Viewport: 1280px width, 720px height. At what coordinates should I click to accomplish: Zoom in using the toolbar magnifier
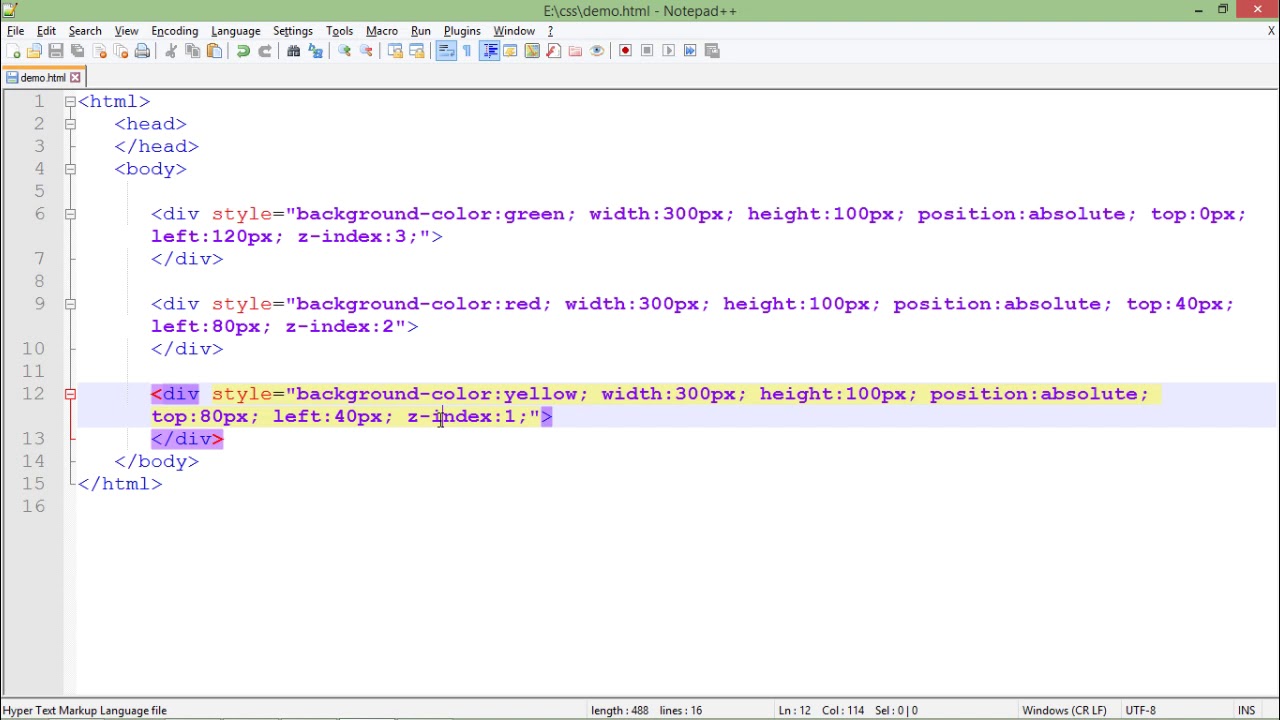pyautogui.click(x=345, y=51)
